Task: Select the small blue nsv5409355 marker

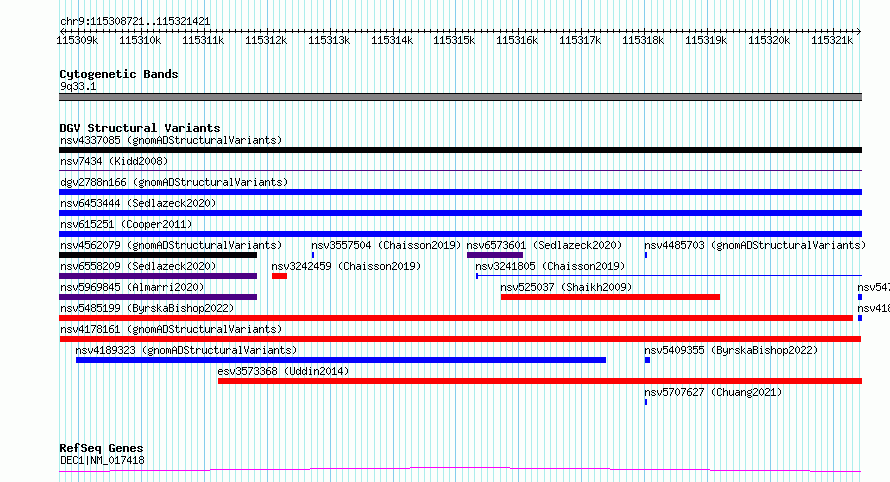Action: click(647, 360)
